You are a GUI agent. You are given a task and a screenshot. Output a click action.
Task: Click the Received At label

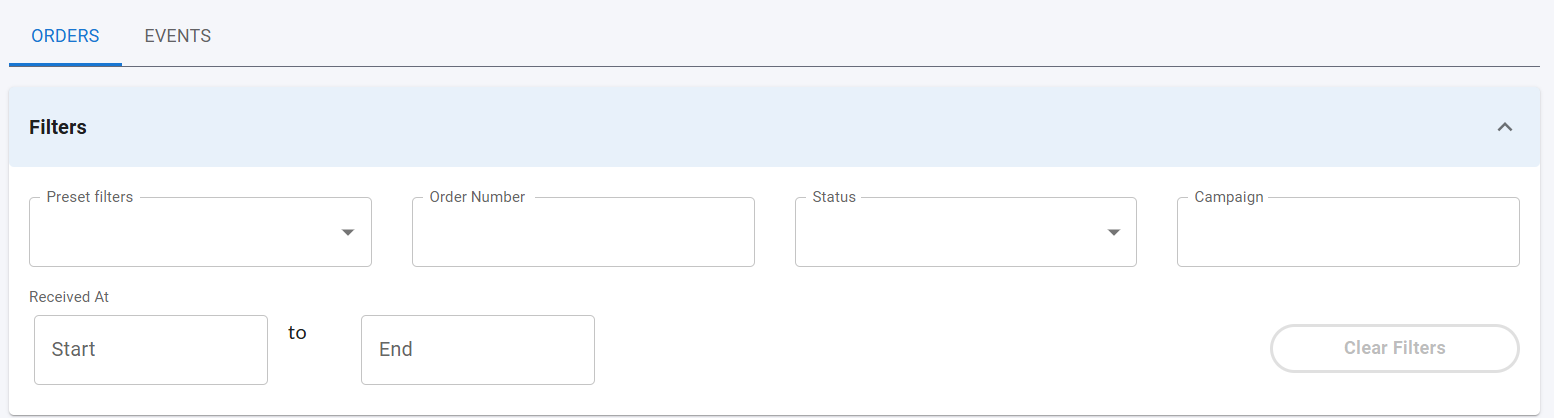[x=69, y=297]
